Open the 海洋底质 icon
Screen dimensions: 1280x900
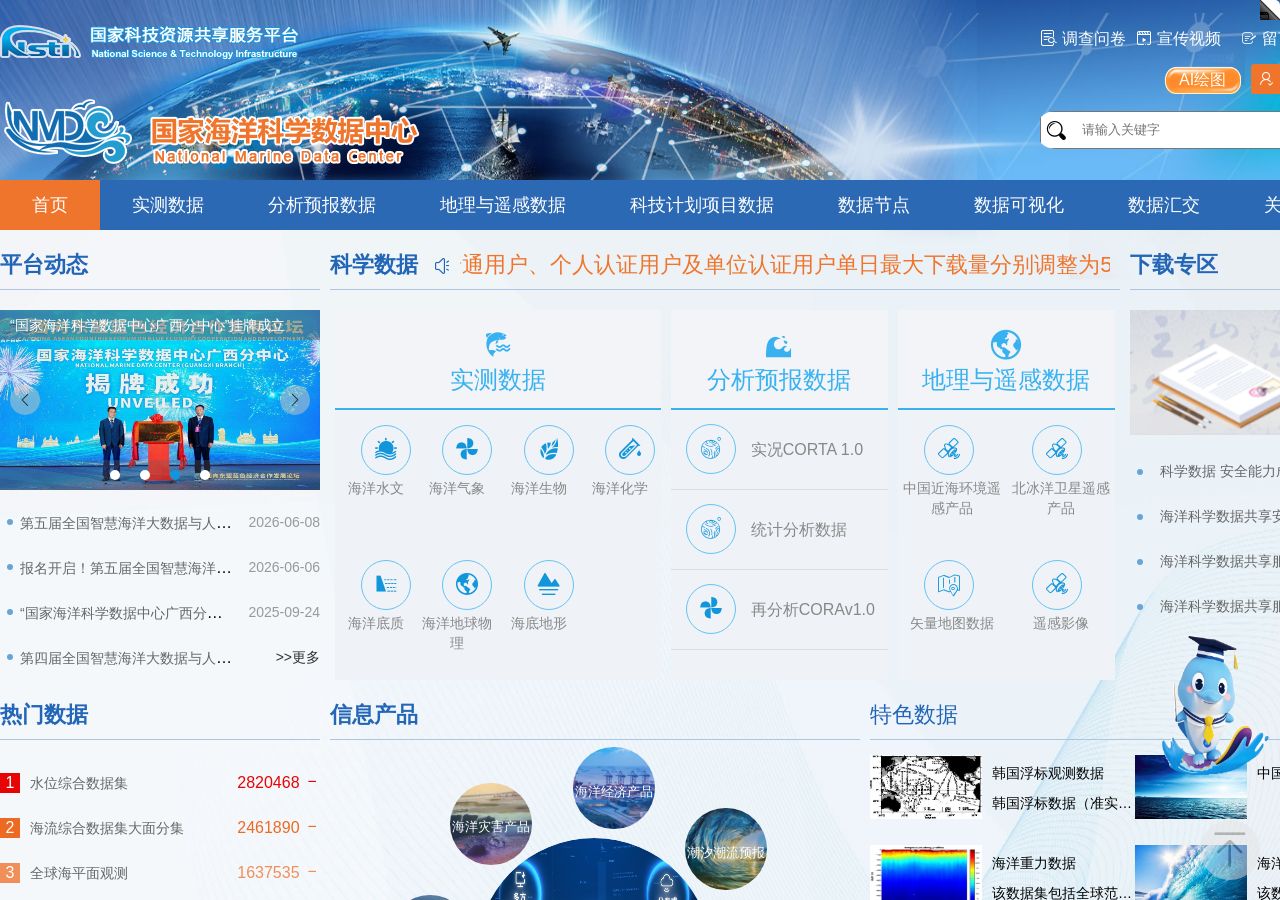(x=385, y=585)
